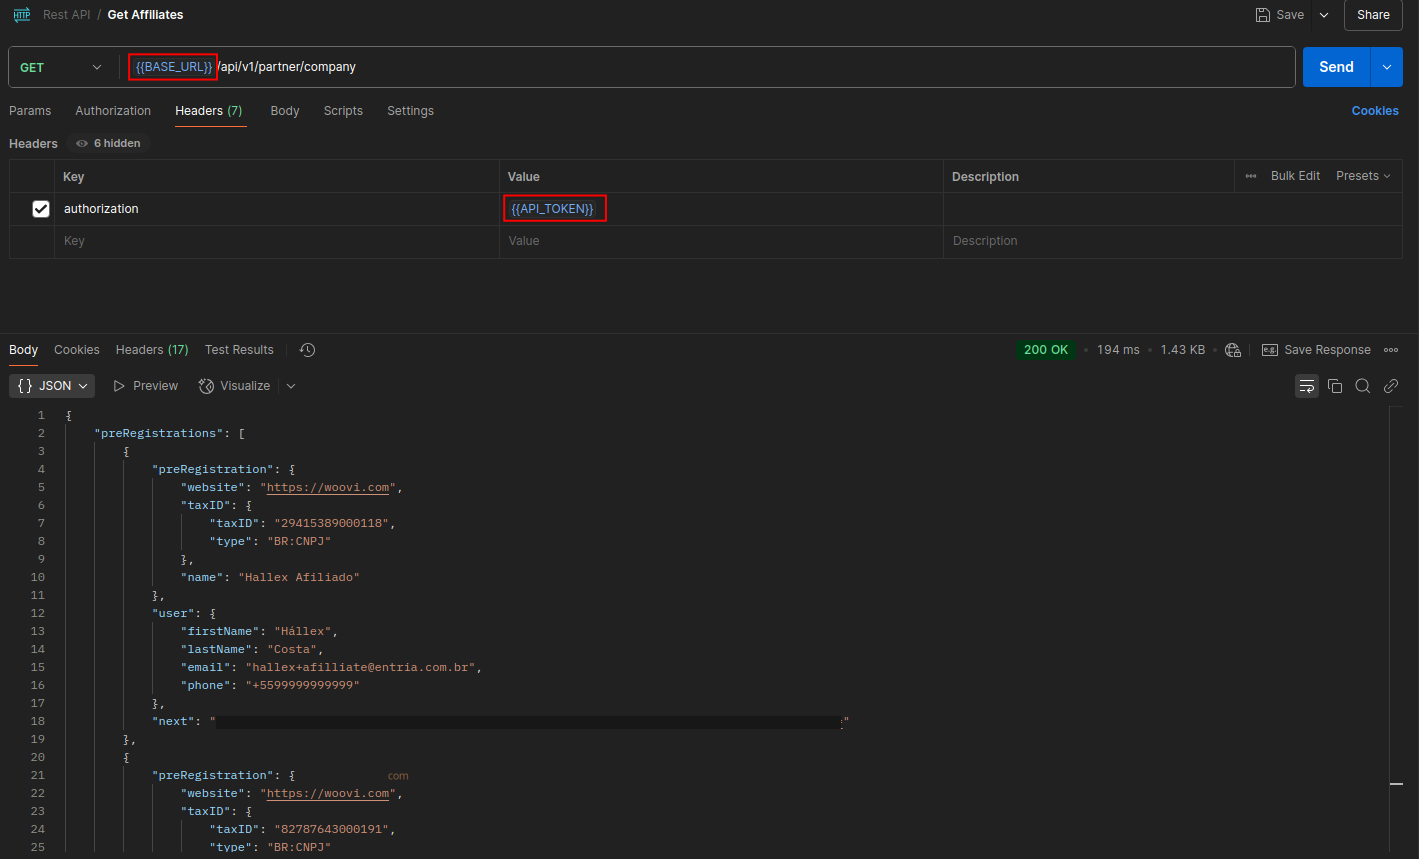Open search in the response body
Image resolution: width=1419 pixels, height=859 pixels.
point(1362,386)
